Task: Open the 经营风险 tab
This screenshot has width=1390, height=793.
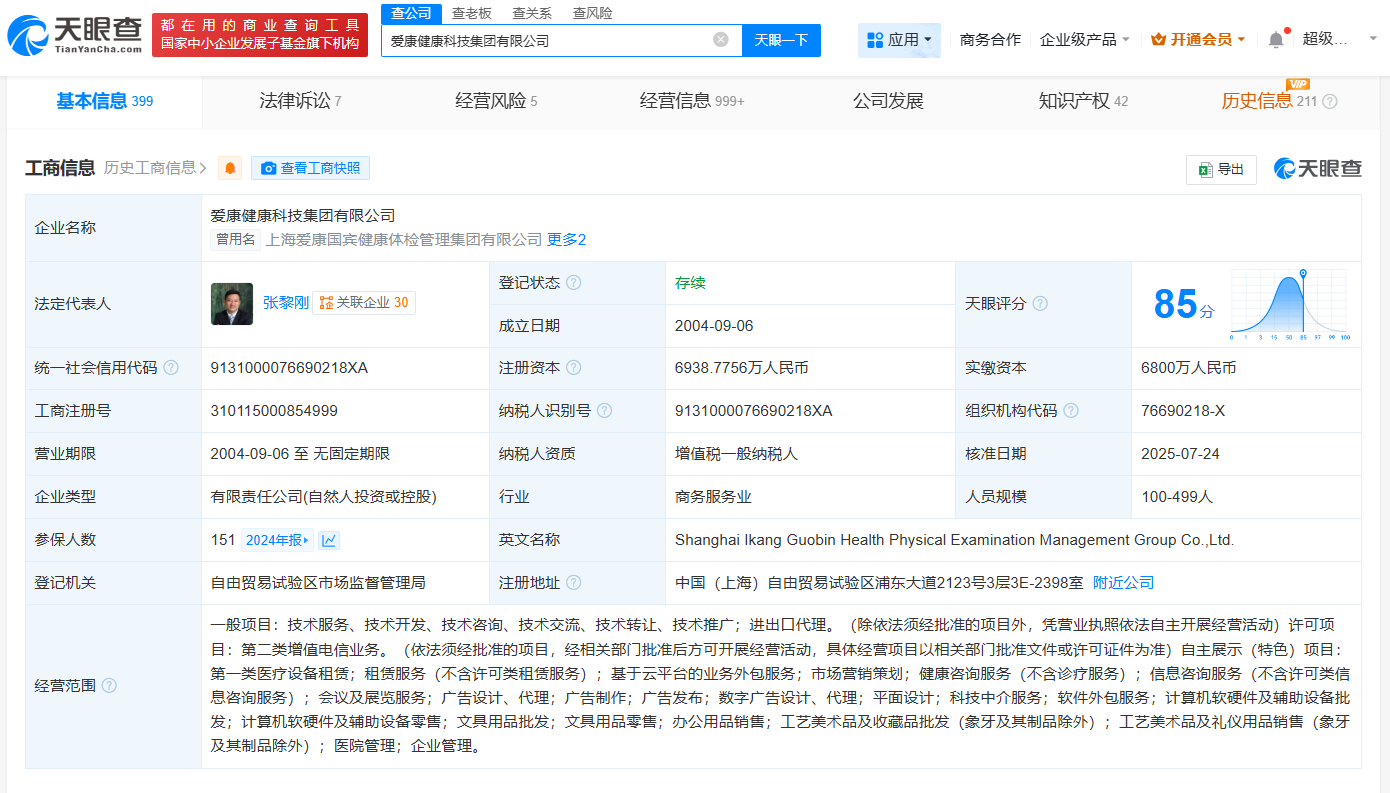Action: [496, 101]
